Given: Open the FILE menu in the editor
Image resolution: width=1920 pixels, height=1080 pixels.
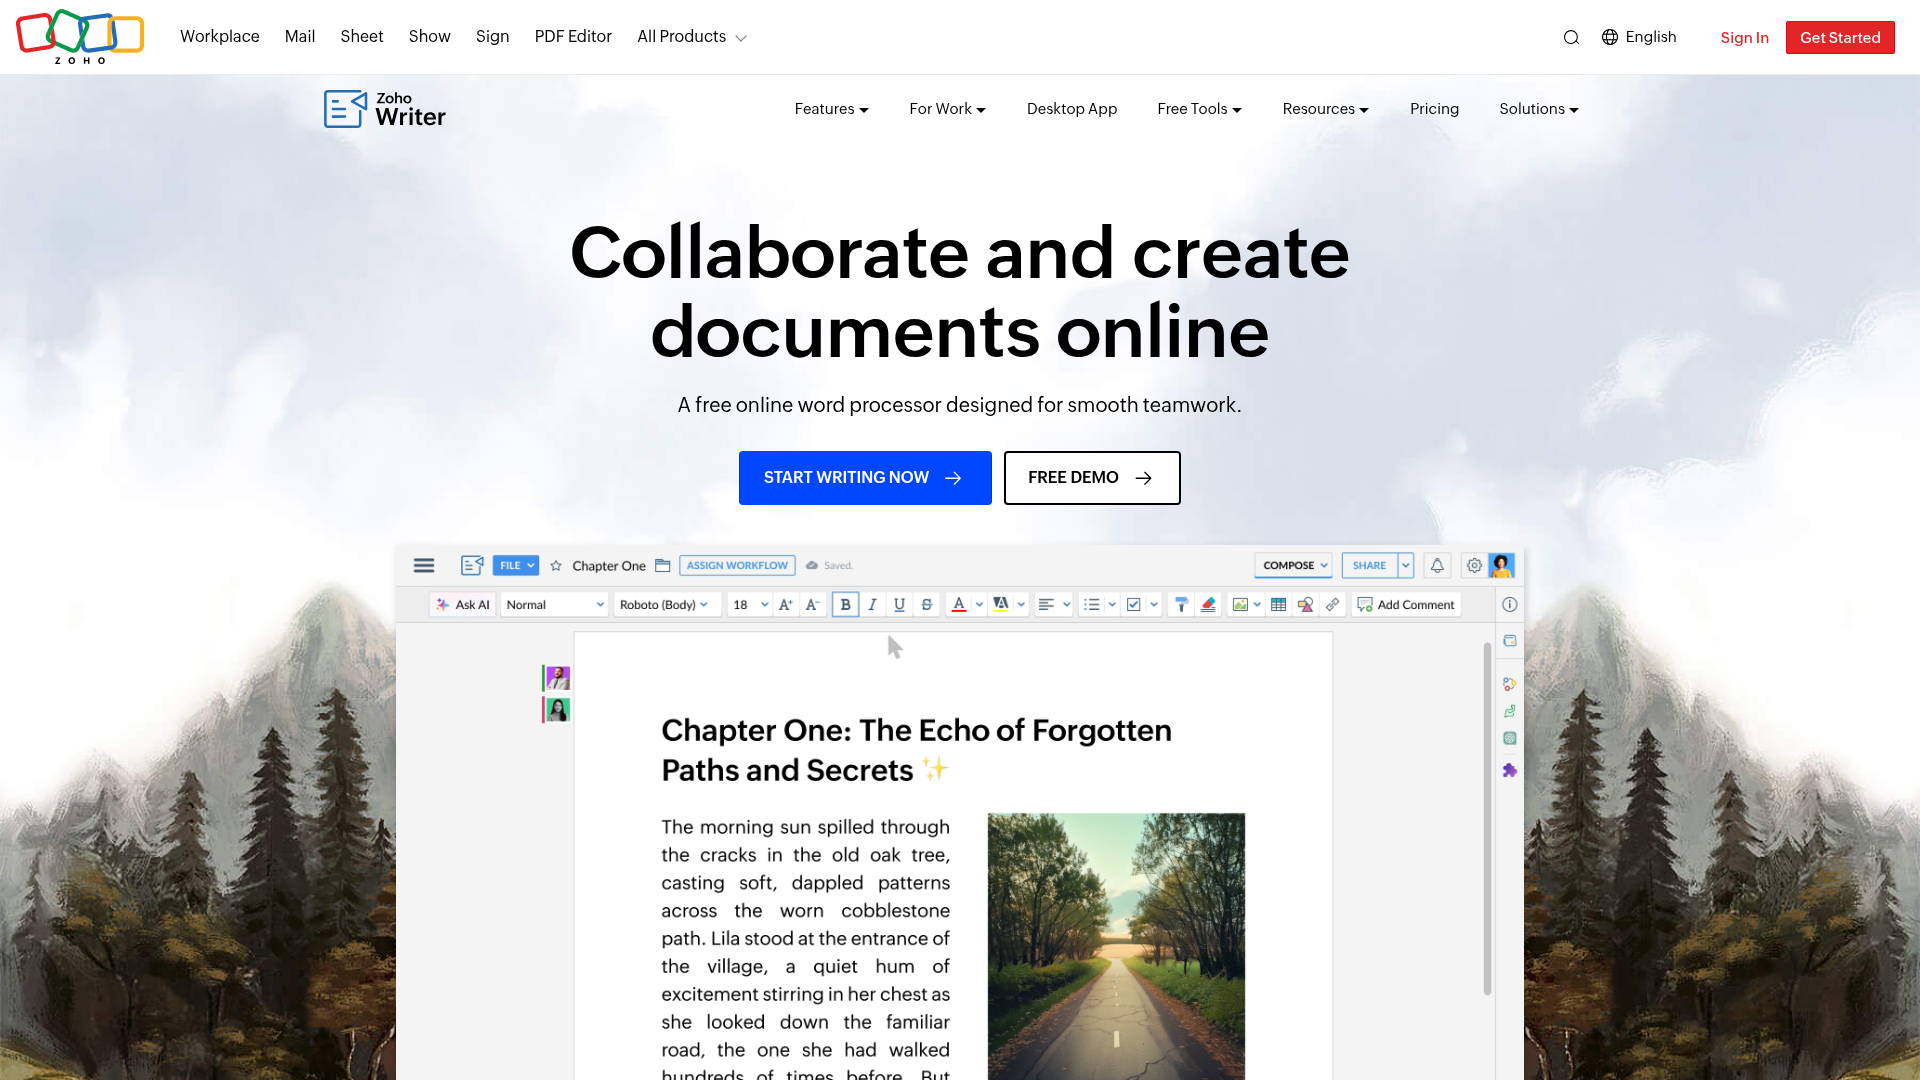Looking at the screenshot, I should pyautogui.click(x=515, y=565).
